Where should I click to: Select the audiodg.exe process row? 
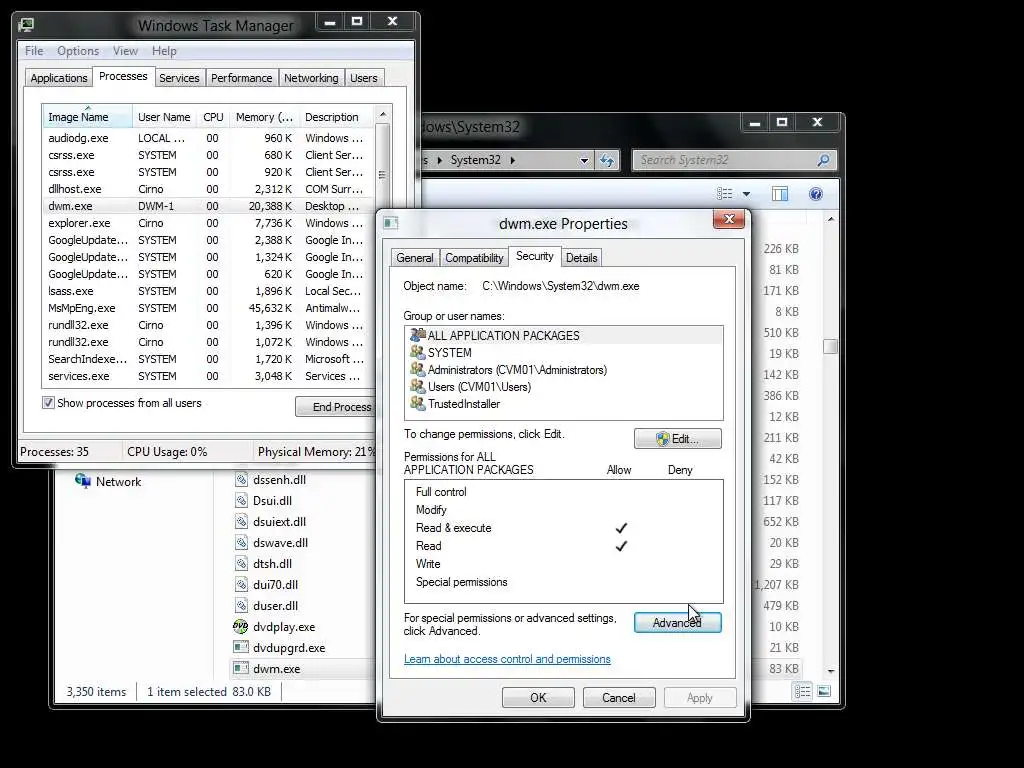pyautogui.click(x=208, y=138)
